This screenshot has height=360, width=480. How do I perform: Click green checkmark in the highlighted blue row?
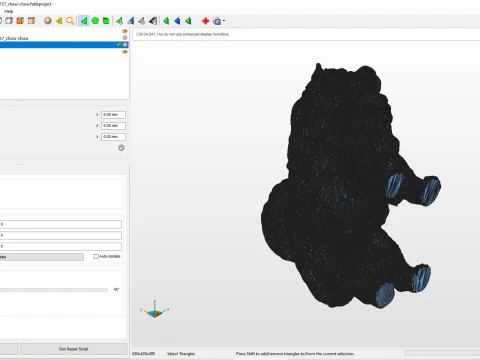click(119, 45)
